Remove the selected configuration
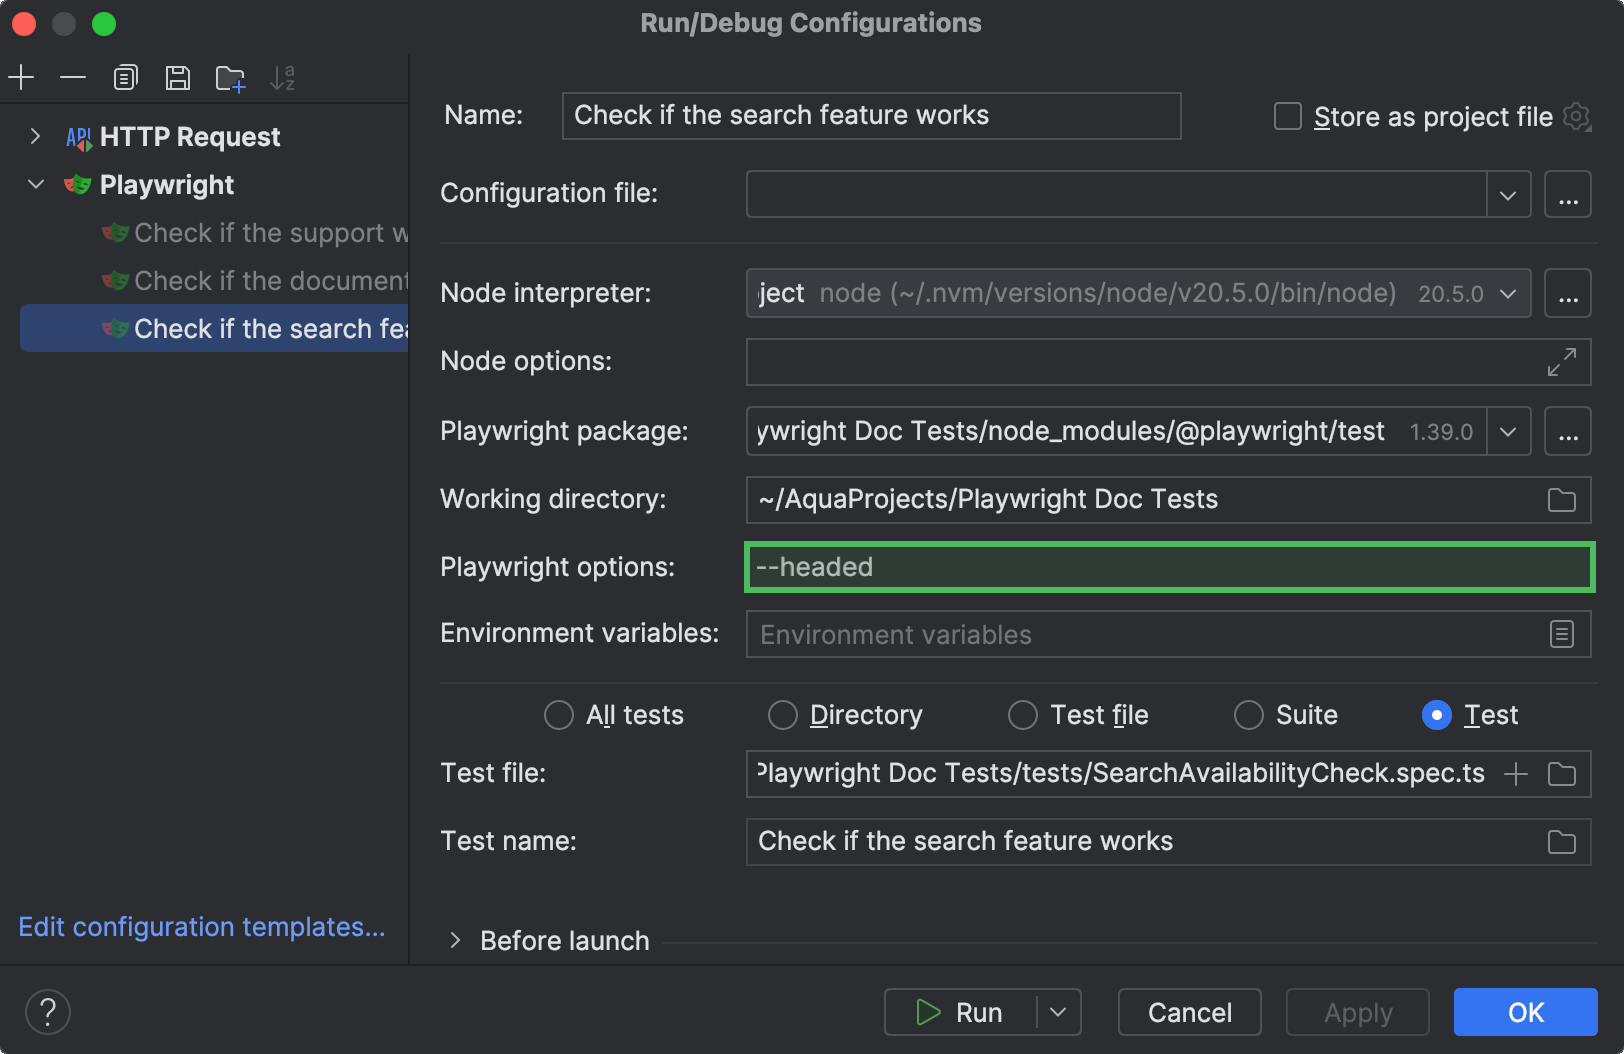This screenshot has width=1624, height=1054. coord(73,77)
